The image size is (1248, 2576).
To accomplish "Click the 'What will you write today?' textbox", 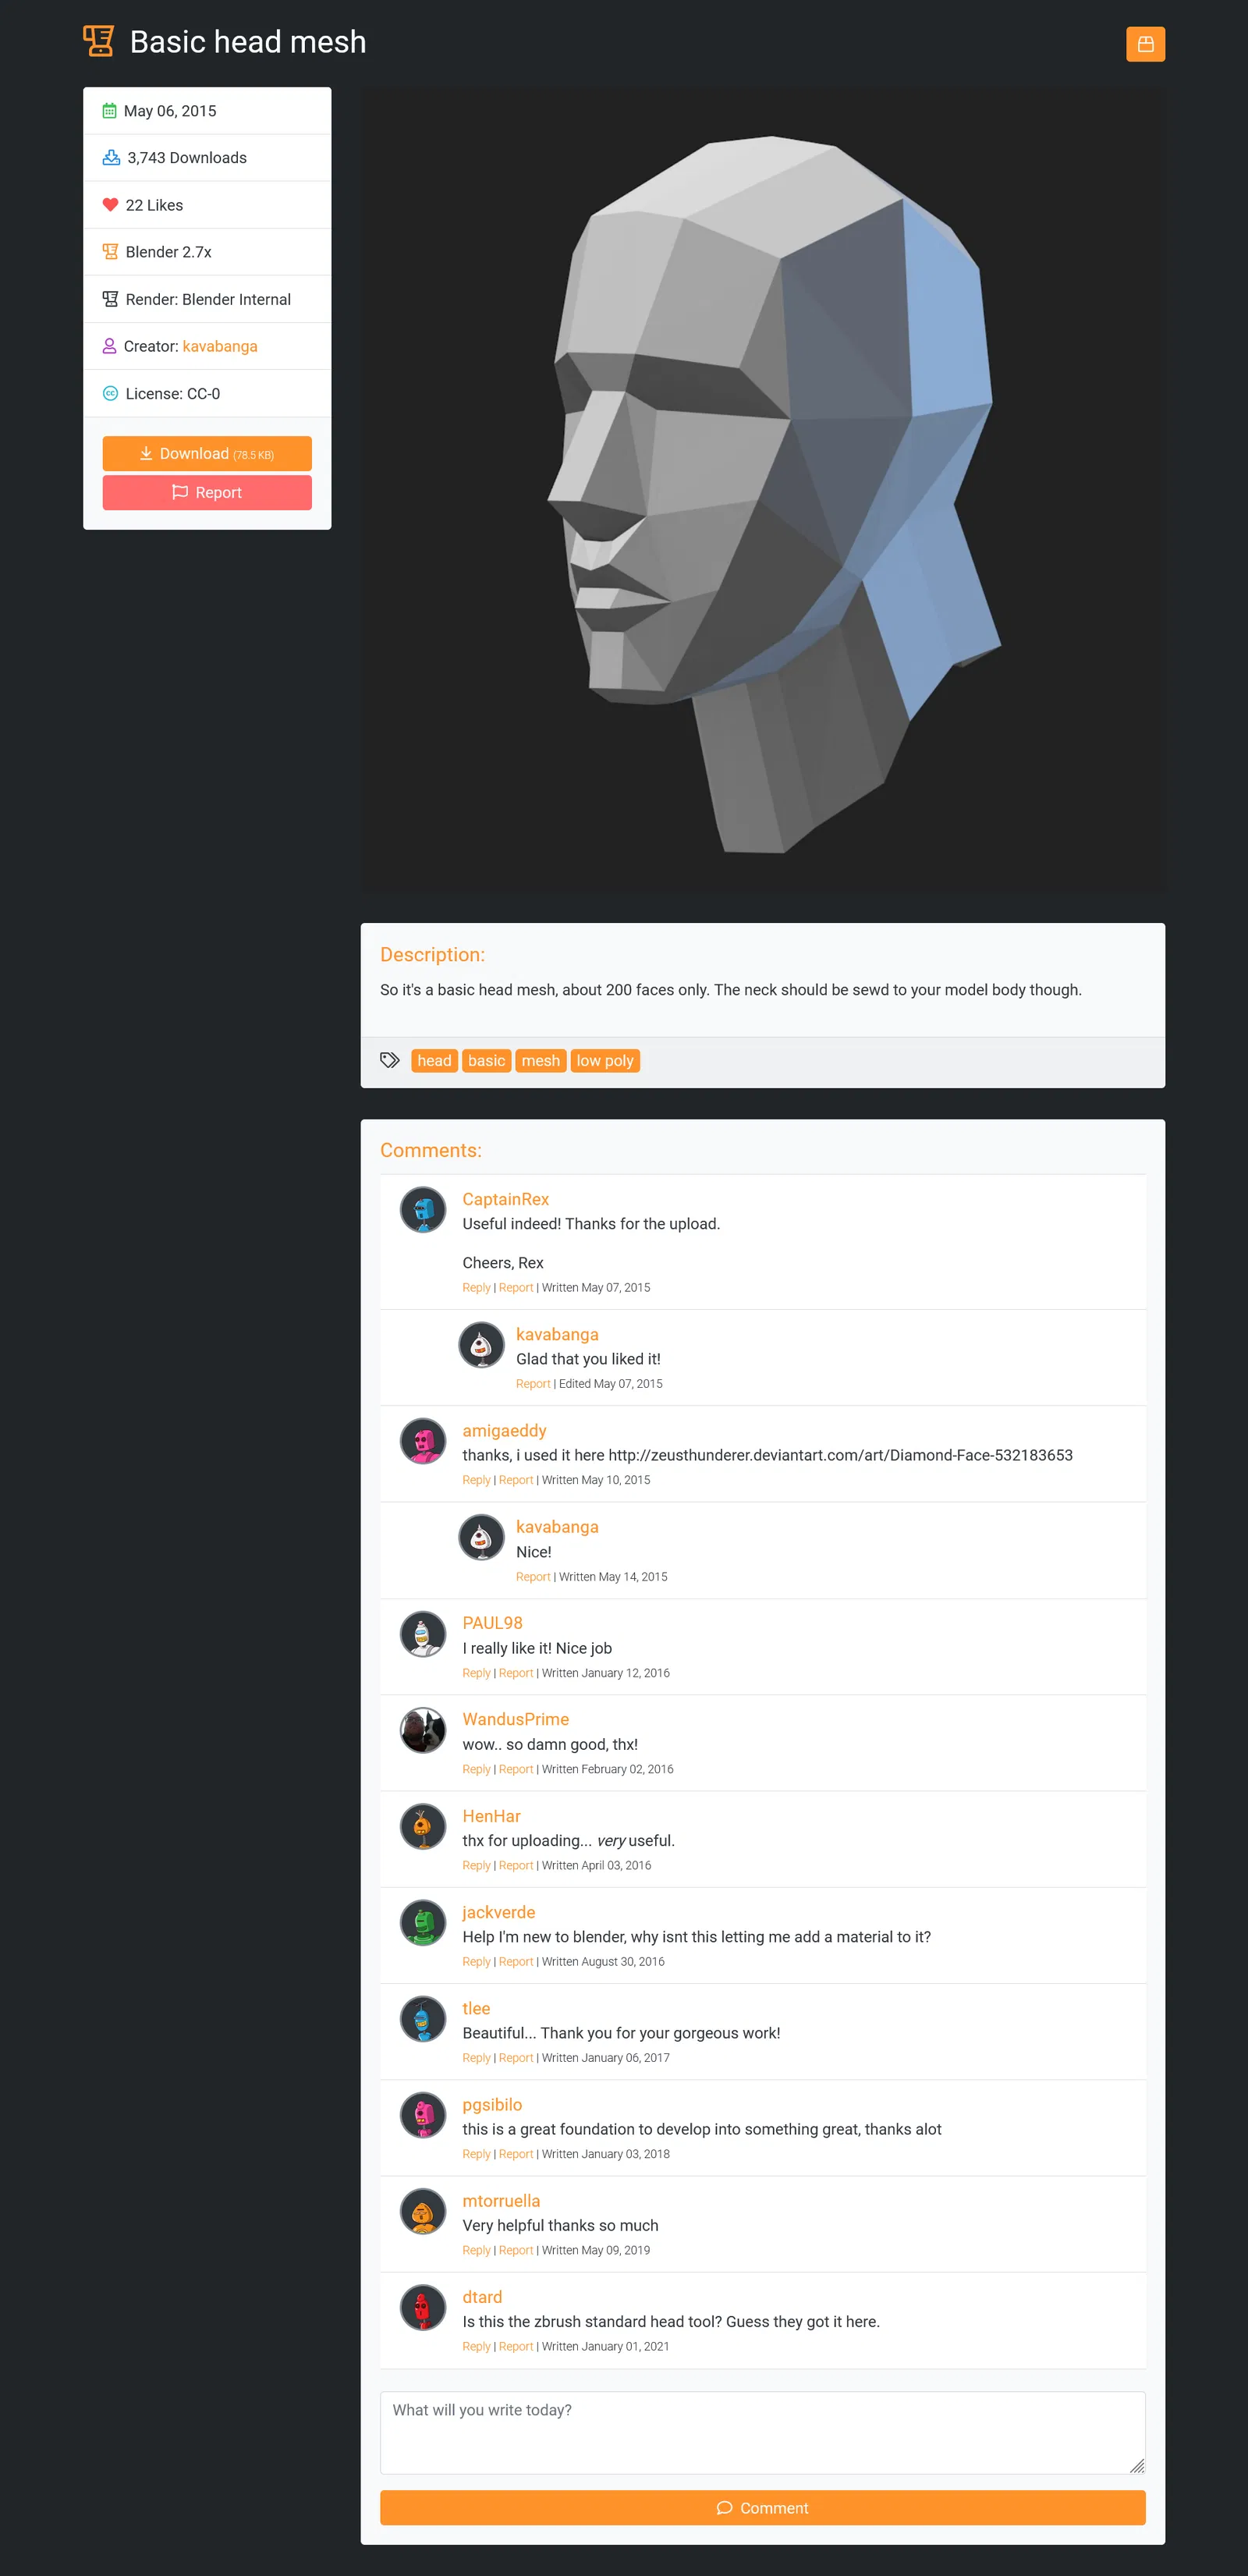I will [762, 2433].
